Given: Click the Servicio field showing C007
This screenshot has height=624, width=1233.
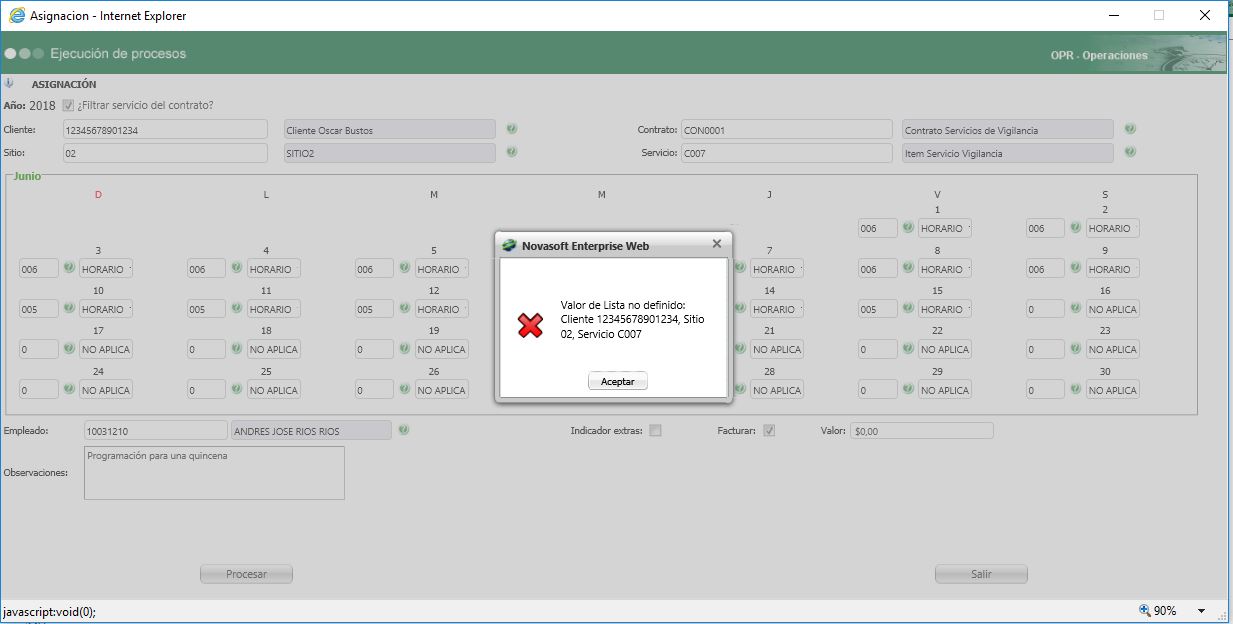Looking at the screenshot, I should [787, 153].
